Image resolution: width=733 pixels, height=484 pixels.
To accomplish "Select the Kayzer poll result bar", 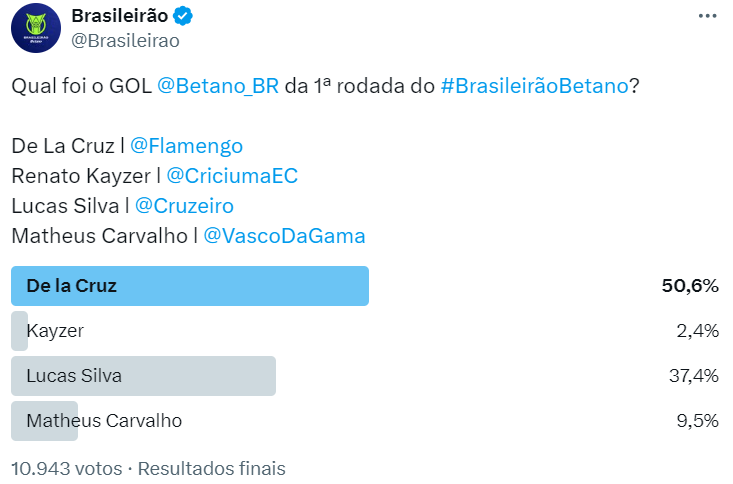I will [x=20, y=331].
